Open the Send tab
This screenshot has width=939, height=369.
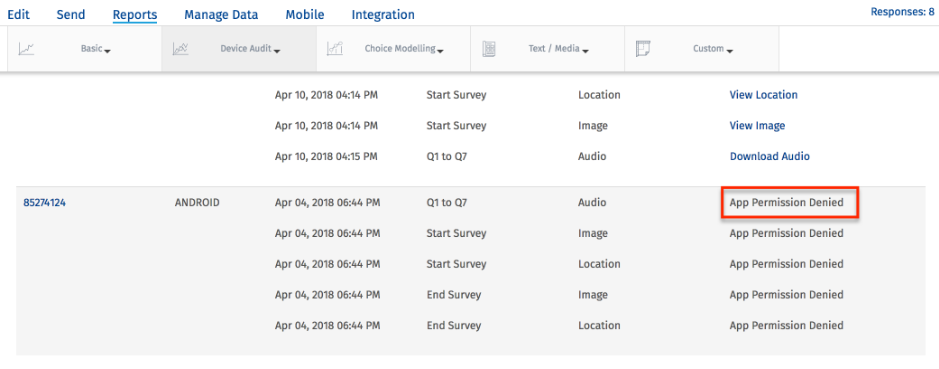[71, 14]
